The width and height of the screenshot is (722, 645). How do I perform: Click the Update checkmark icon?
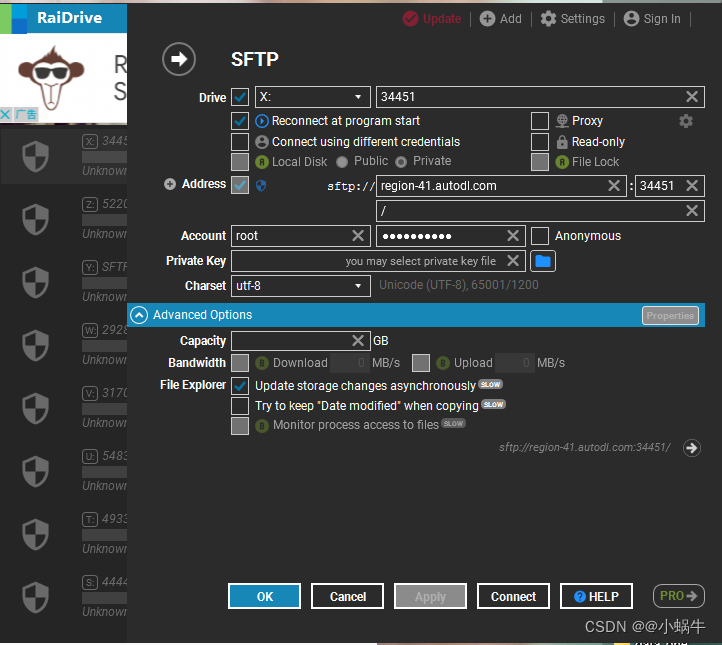[410, 19]
